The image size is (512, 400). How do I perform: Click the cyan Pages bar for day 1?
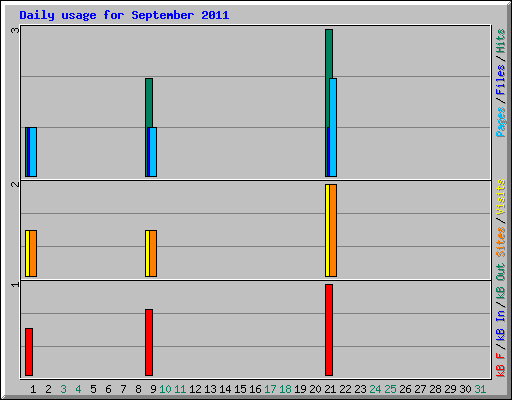pyautogui.click(x=33, y=152)
